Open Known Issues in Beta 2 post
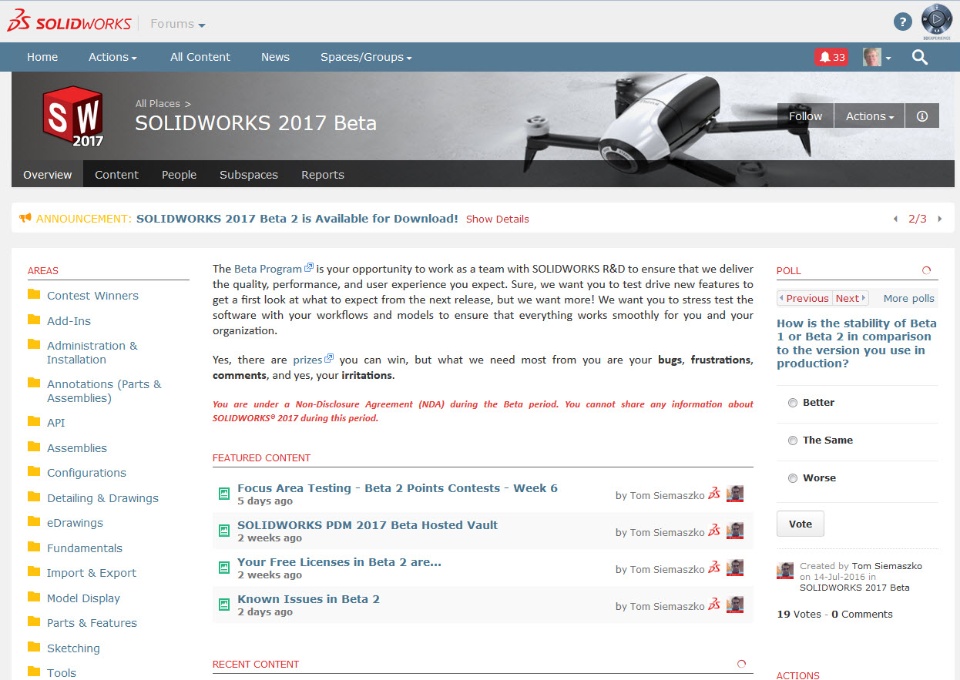This screenshot has height=680, width=960. 309,599
